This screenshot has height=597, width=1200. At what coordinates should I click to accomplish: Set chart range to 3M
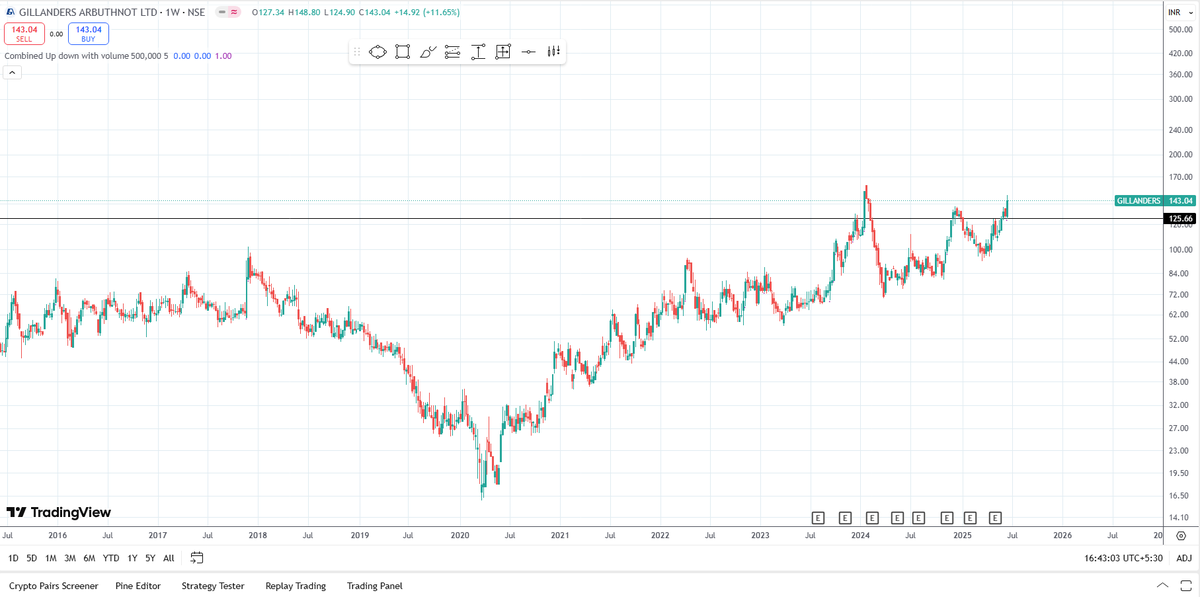click(70, 558)
